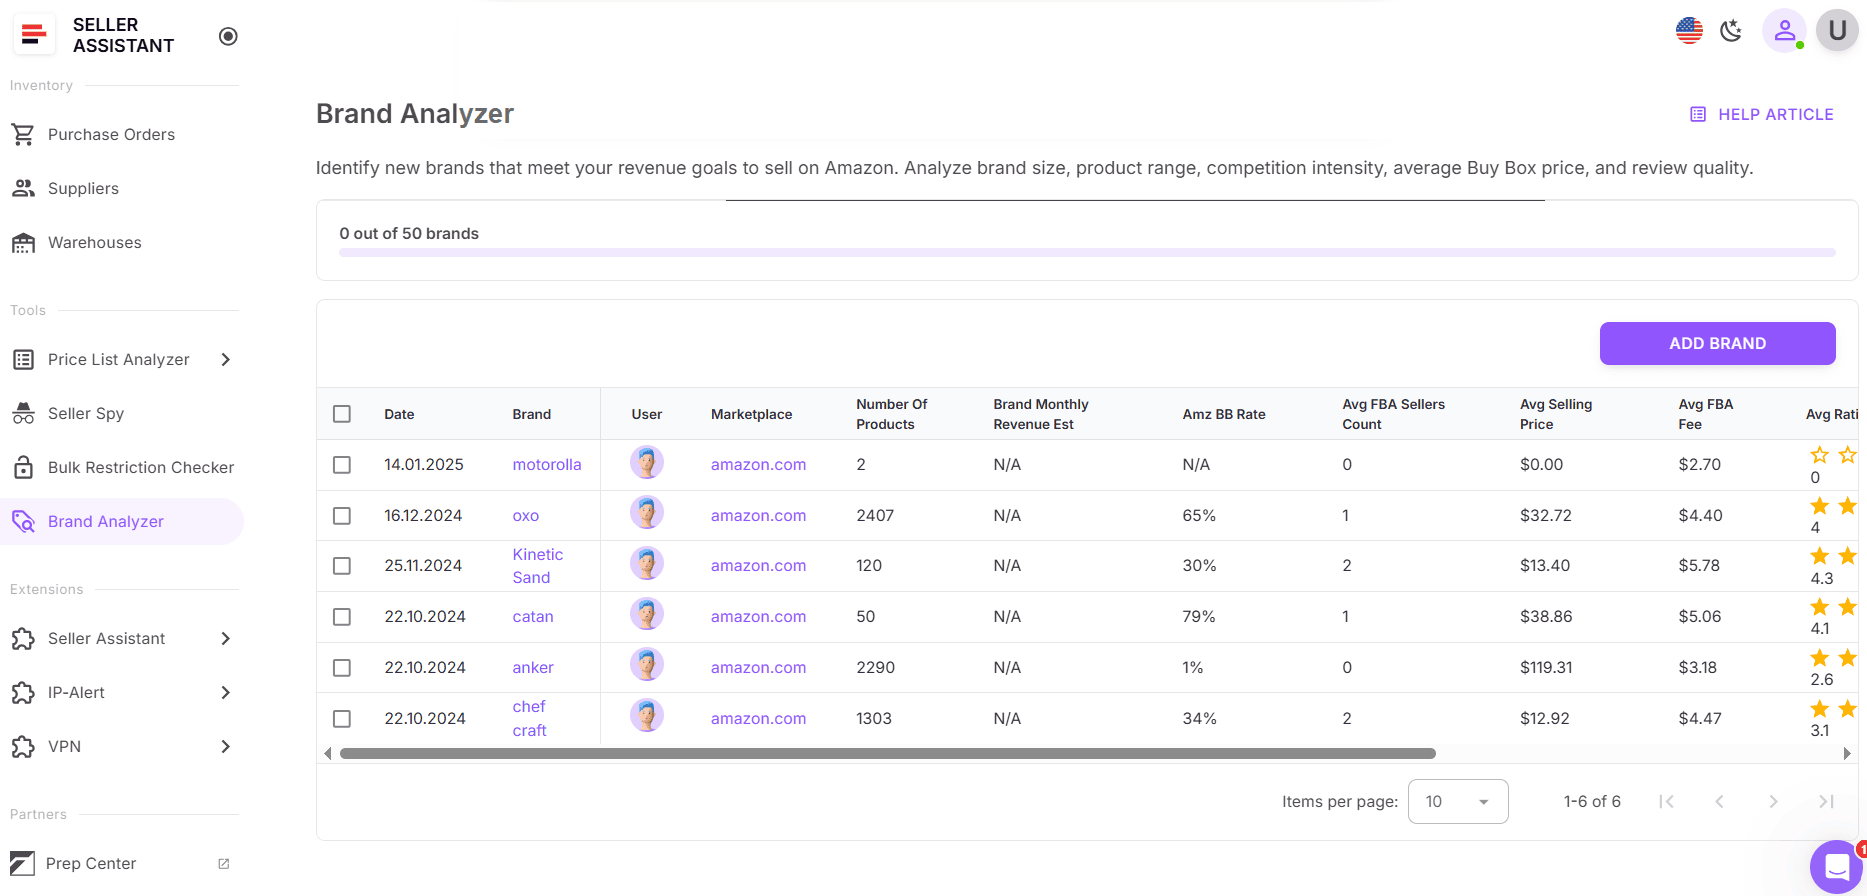This screenshot has height=896, width=1867.
Task: Go to last page pagination icon
Action: [x=1826, y=801]
